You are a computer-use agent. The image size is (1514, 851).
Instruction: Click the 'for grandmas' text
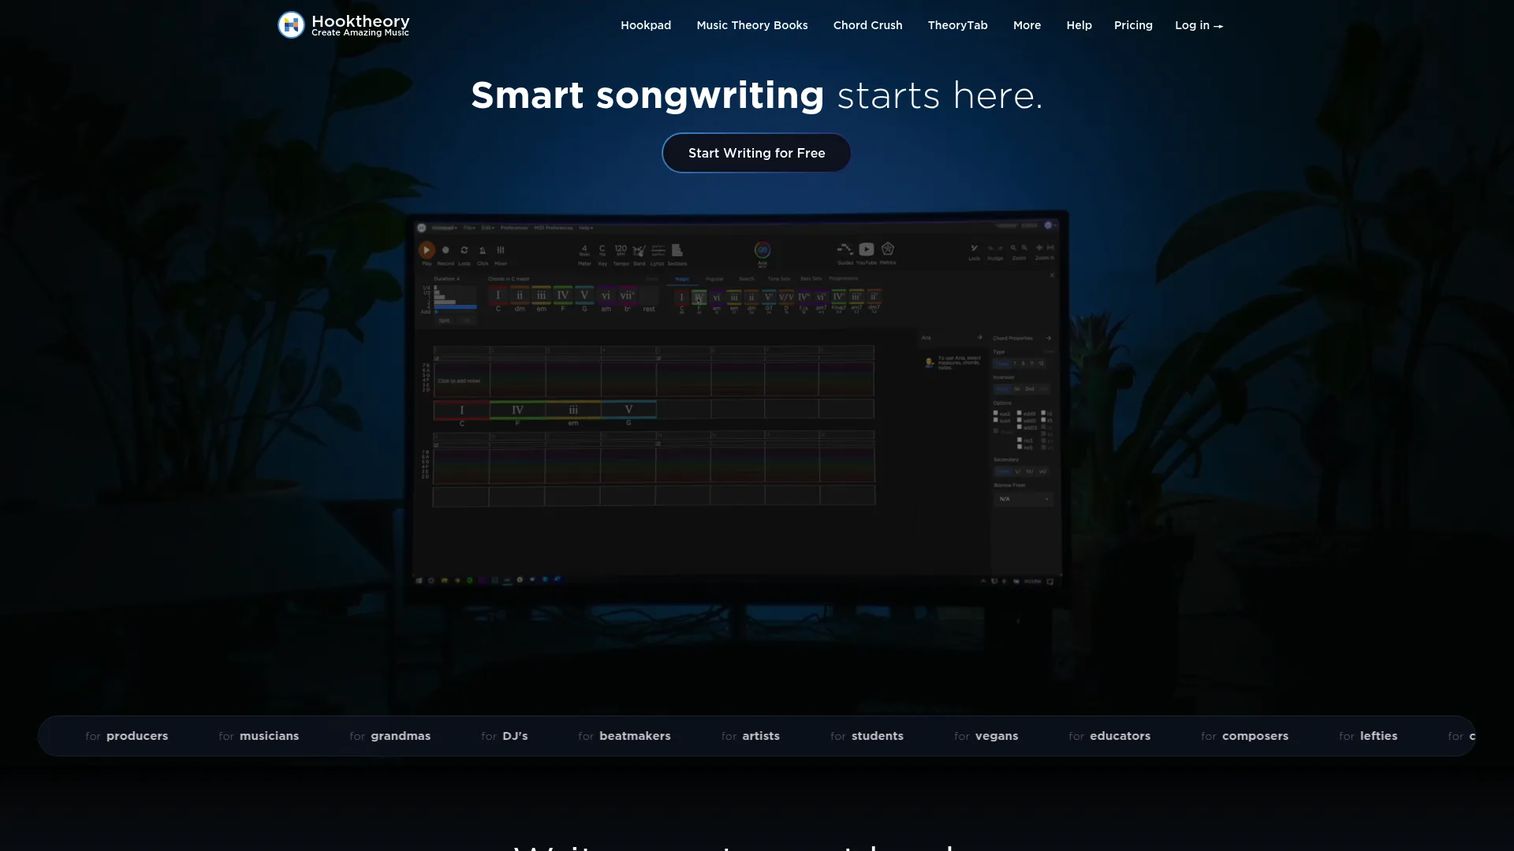(x=390, y=736)
